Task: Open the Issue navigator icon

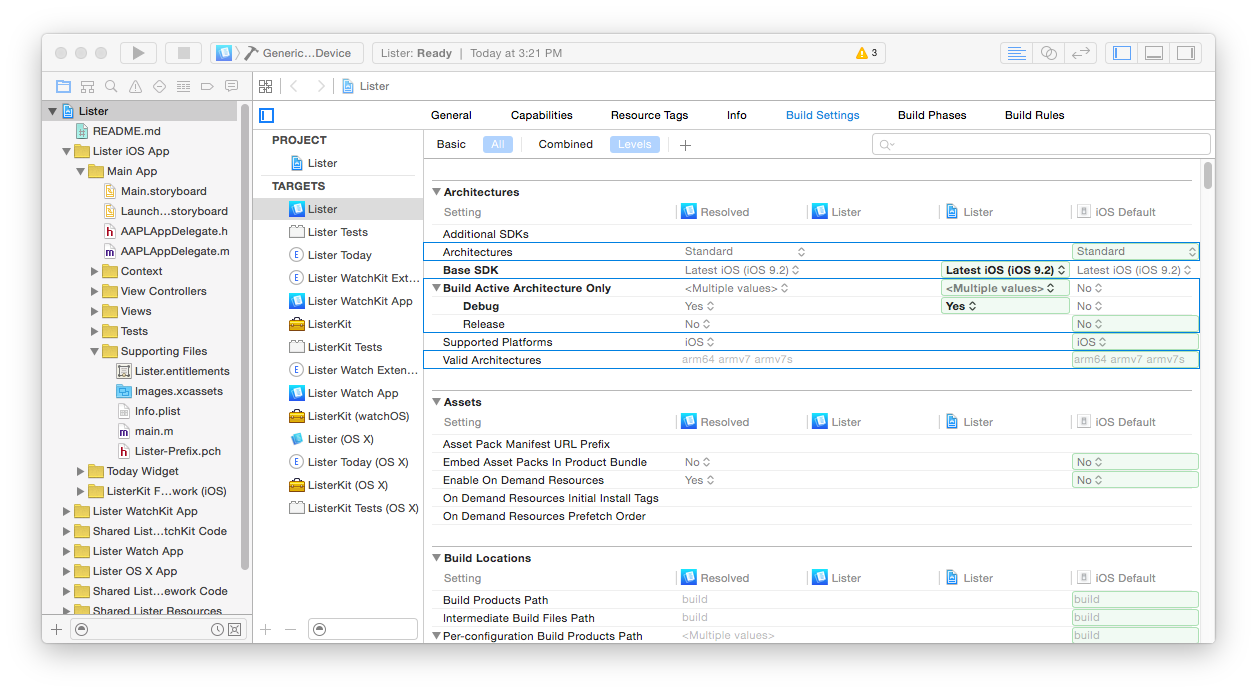Action: click(x=135, y=86)
